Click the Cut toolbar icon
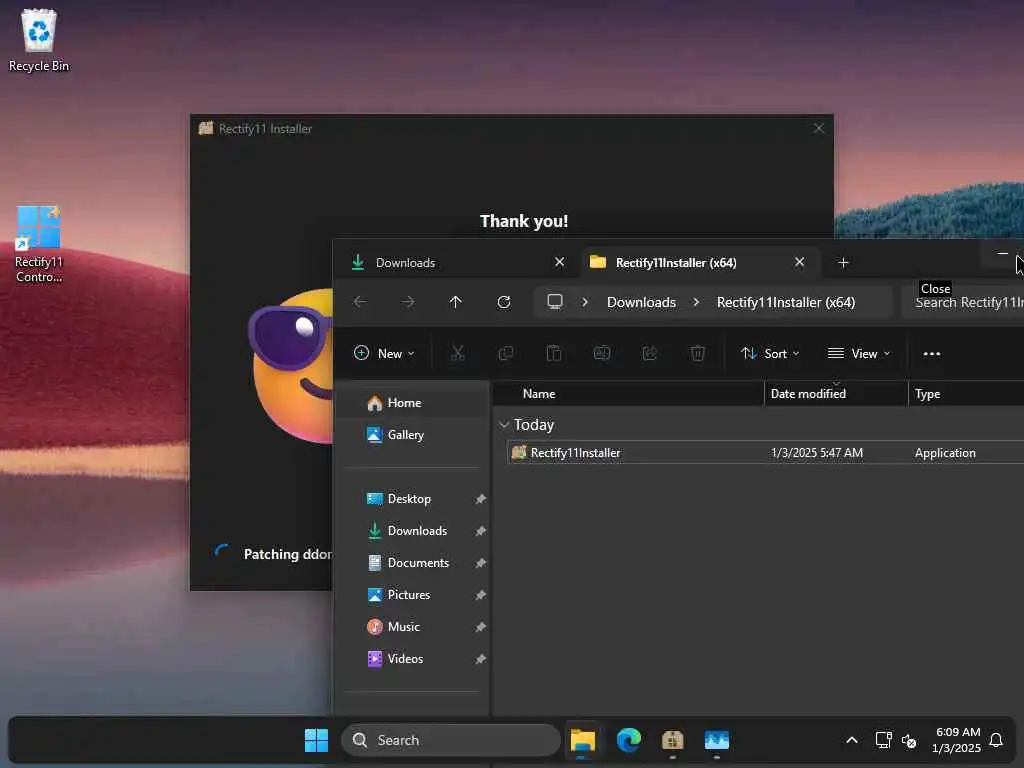Image resolution: width=1024 pixels, height=768 pixels. coord(458,353)
